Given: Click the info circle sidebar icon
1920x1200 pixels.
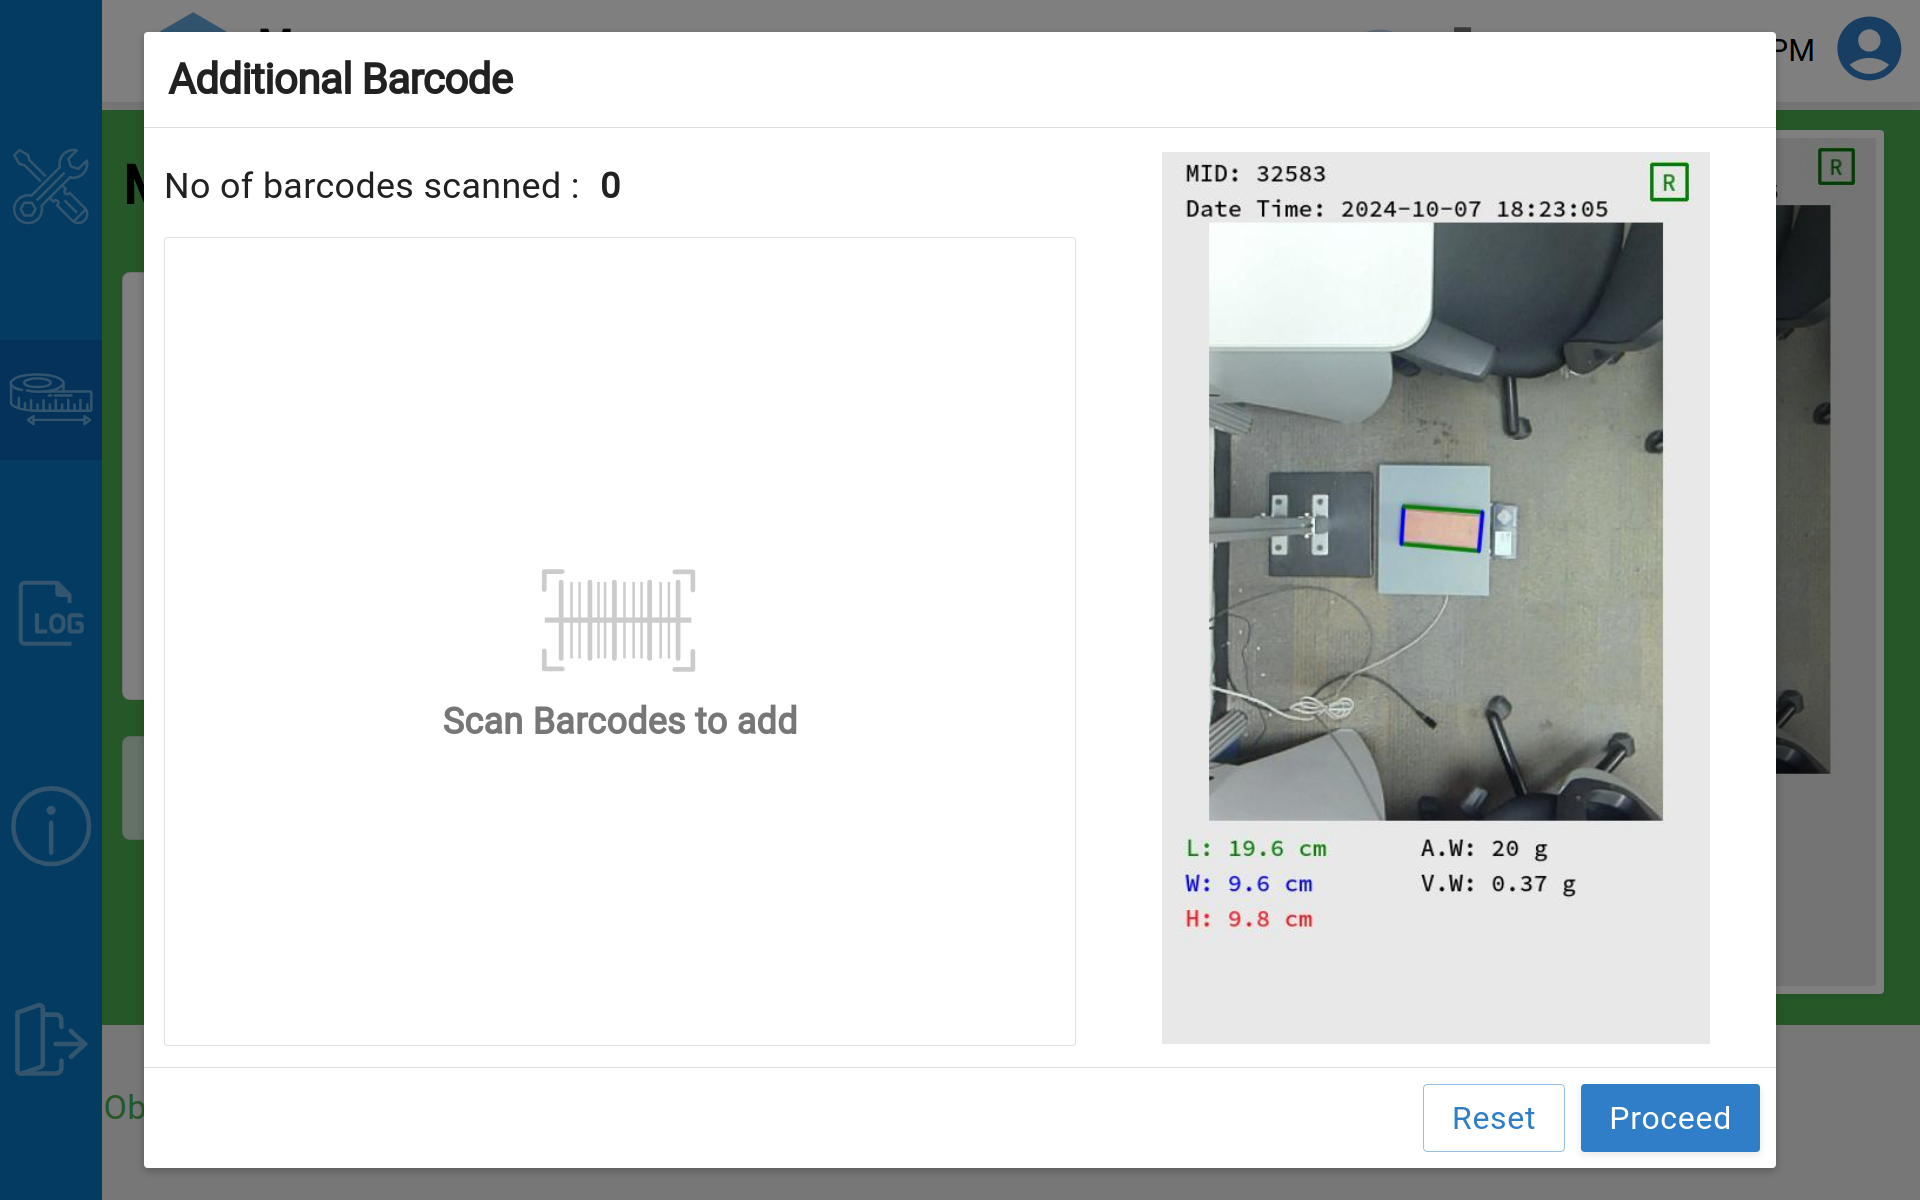Looking at the screenshot, I should [x=51, y=826].
